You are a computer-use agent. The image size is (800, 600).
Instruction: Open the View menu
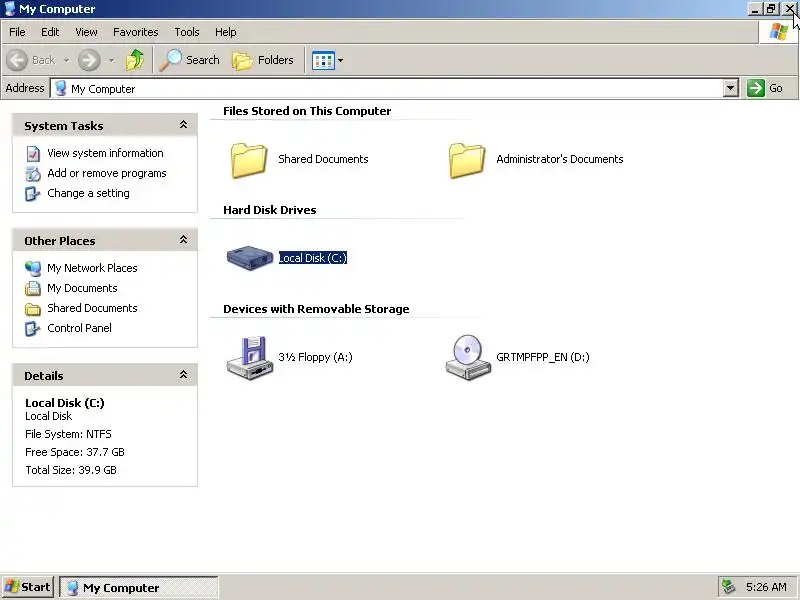pos(86,32)
